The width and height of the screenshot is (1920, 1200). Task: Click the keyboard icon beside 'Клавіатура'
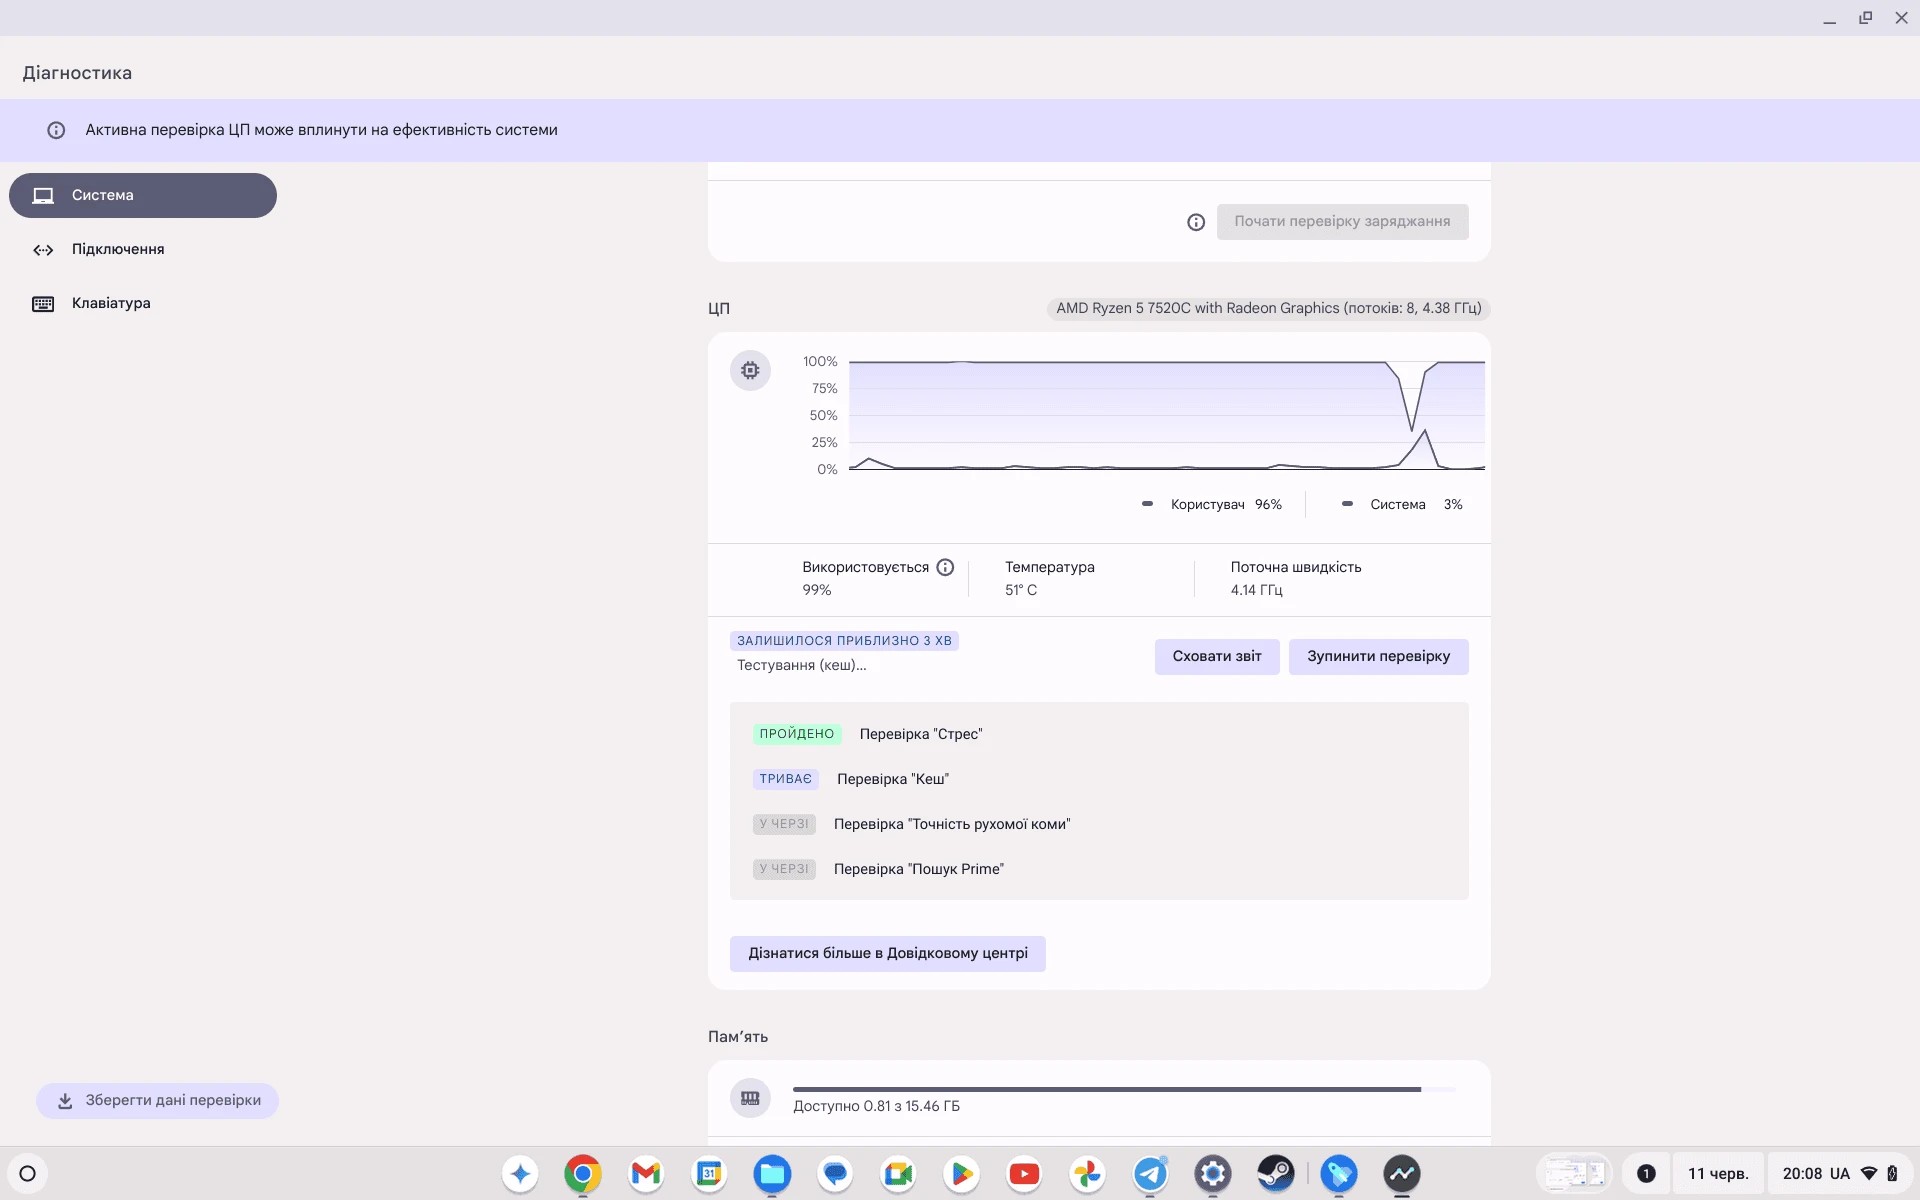(x=42, y=303)
